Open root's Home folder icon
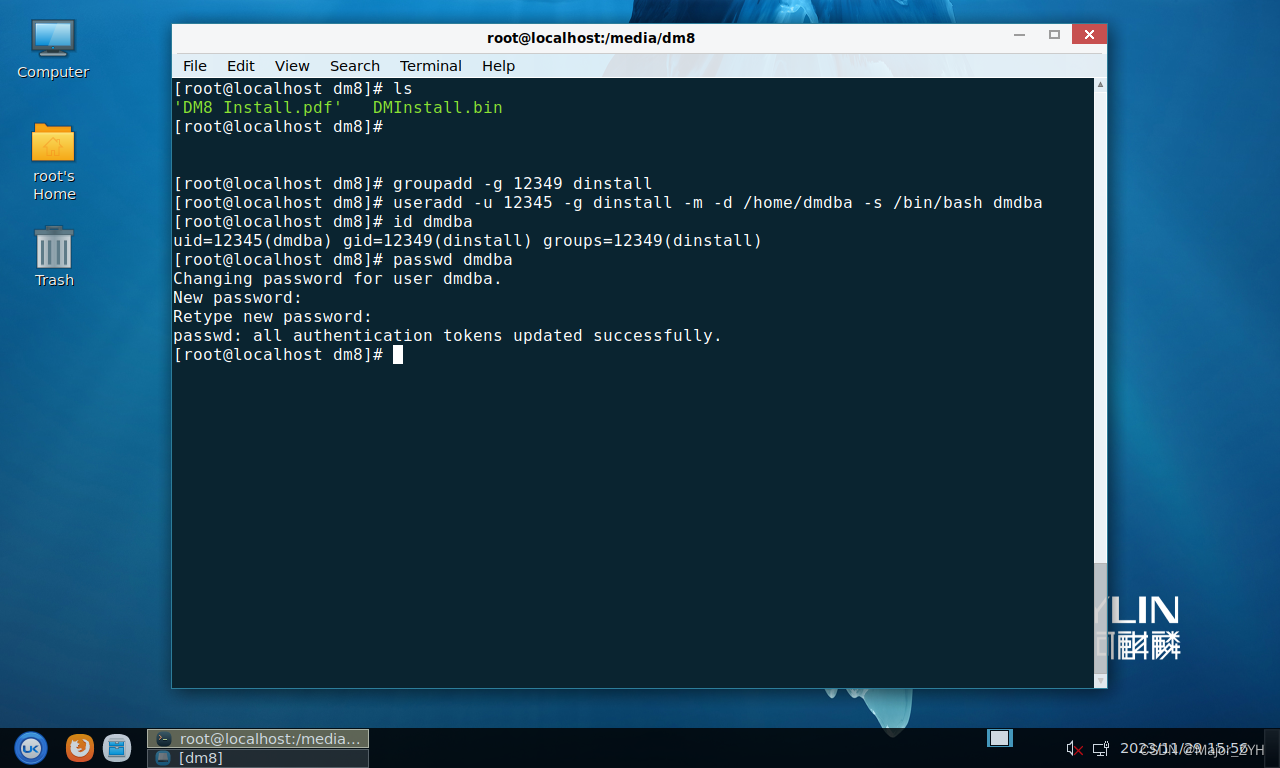This screenshot has width=1280, height=768. tap(53, 162)
